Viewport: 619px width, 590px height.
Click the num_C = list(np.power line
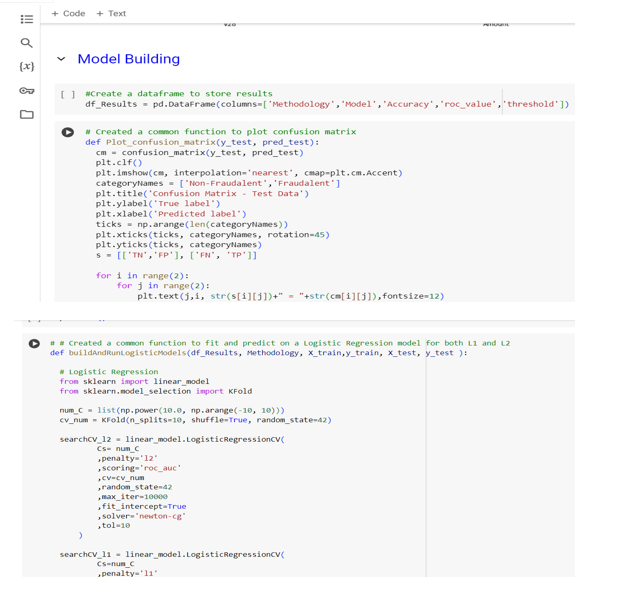pos(172,410)
